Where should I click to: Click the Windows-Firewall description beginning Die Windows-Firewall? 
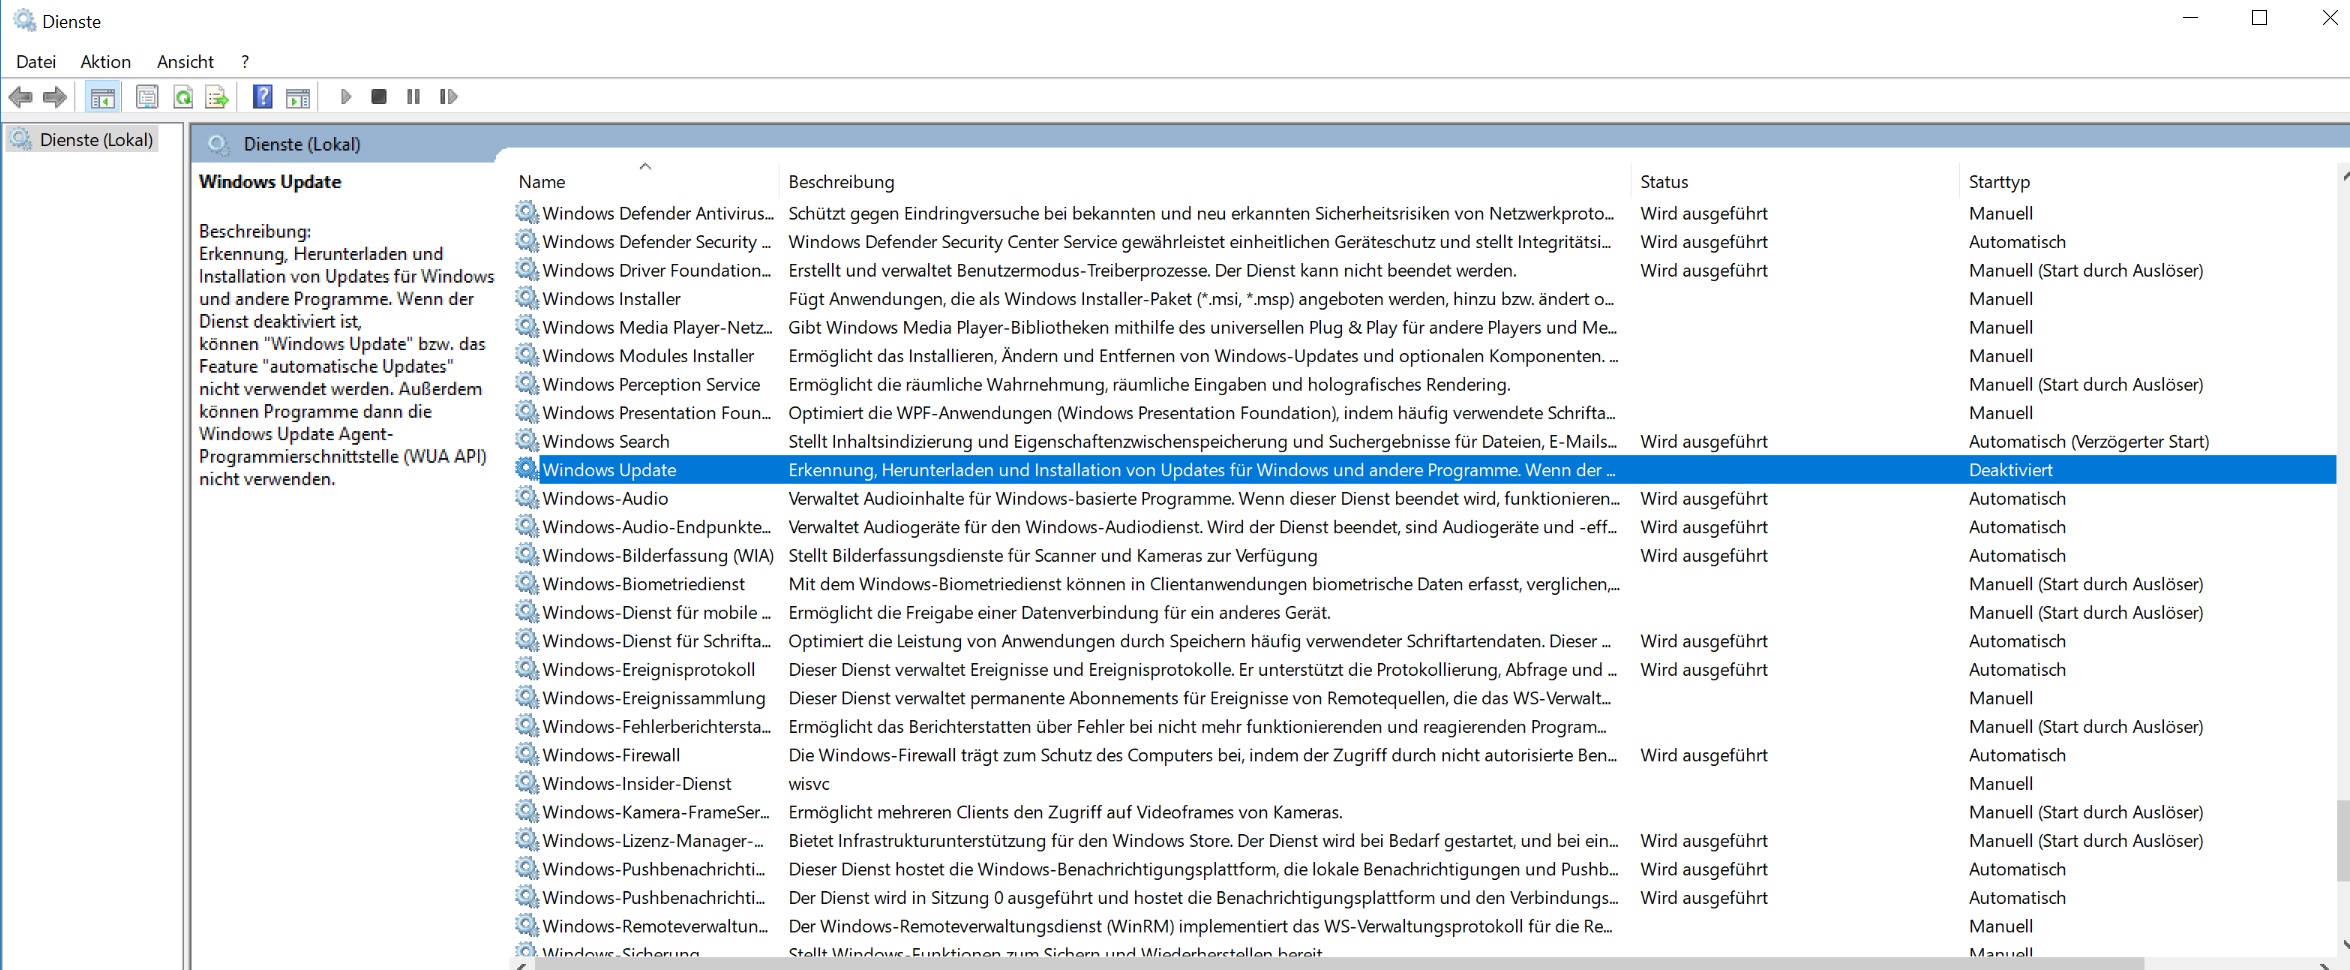1202,755
